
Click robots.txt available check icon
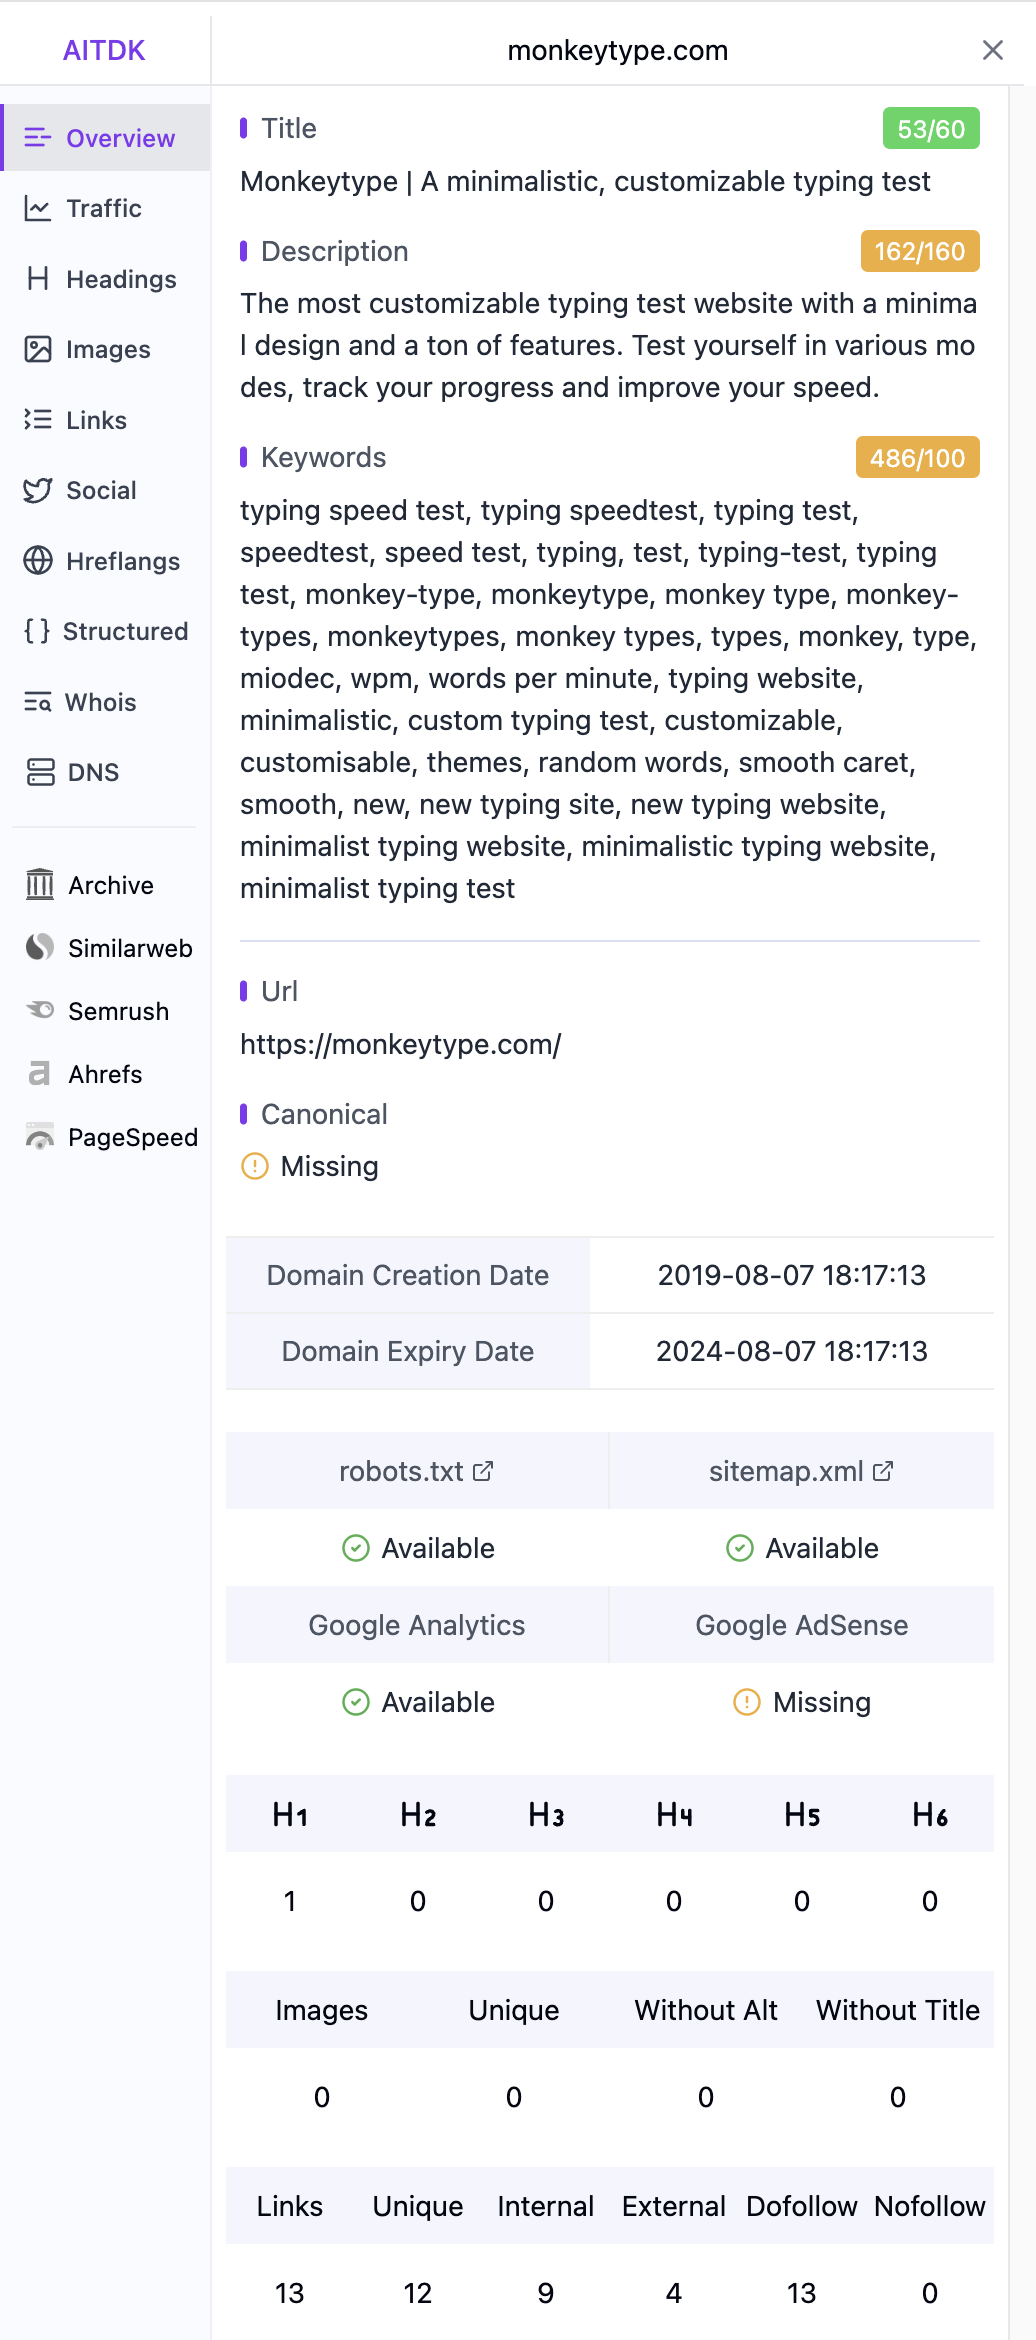(356, 1548)
